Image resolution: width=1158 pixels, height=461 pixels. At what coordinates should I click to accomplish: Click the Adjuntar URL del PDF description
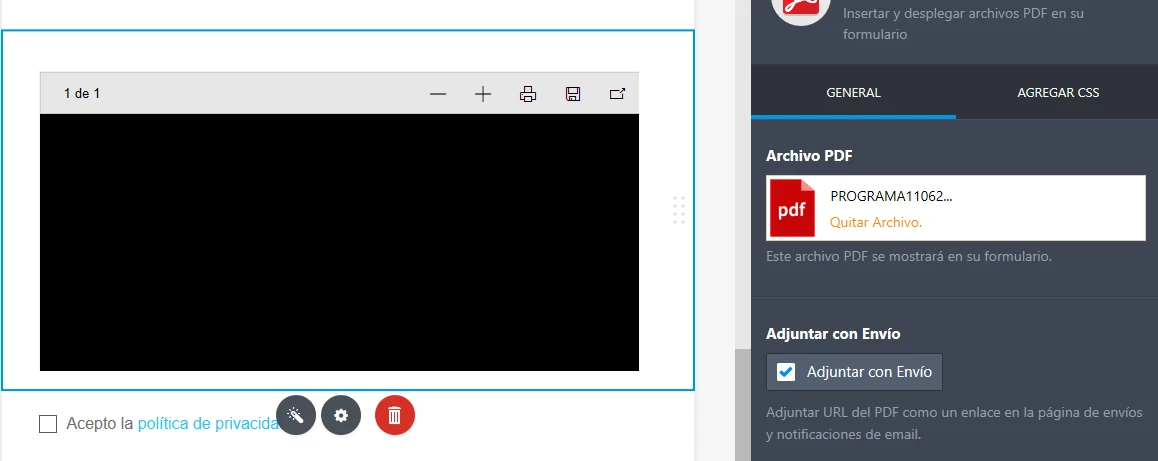(954, 423)
